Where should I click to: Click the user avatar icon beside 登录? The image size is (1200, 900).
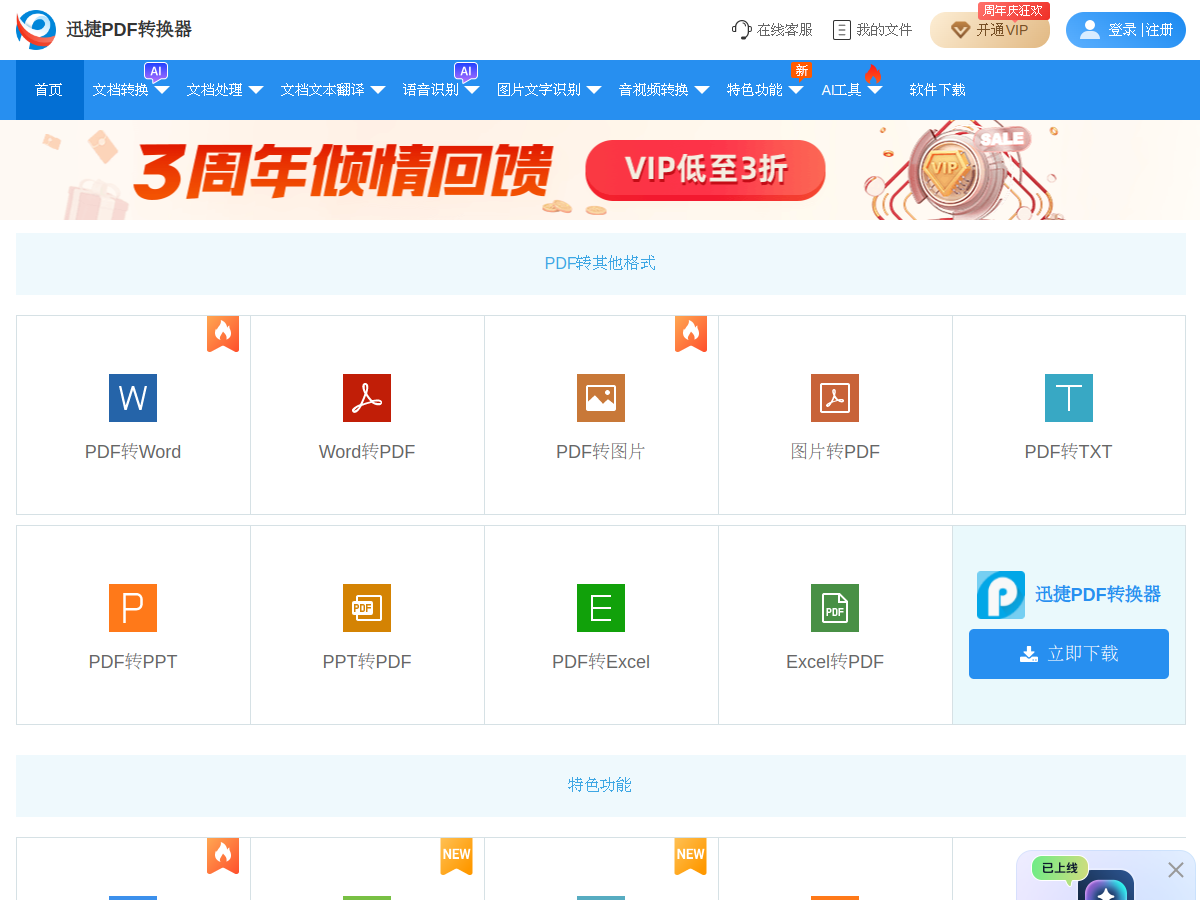pos(1090,30)
